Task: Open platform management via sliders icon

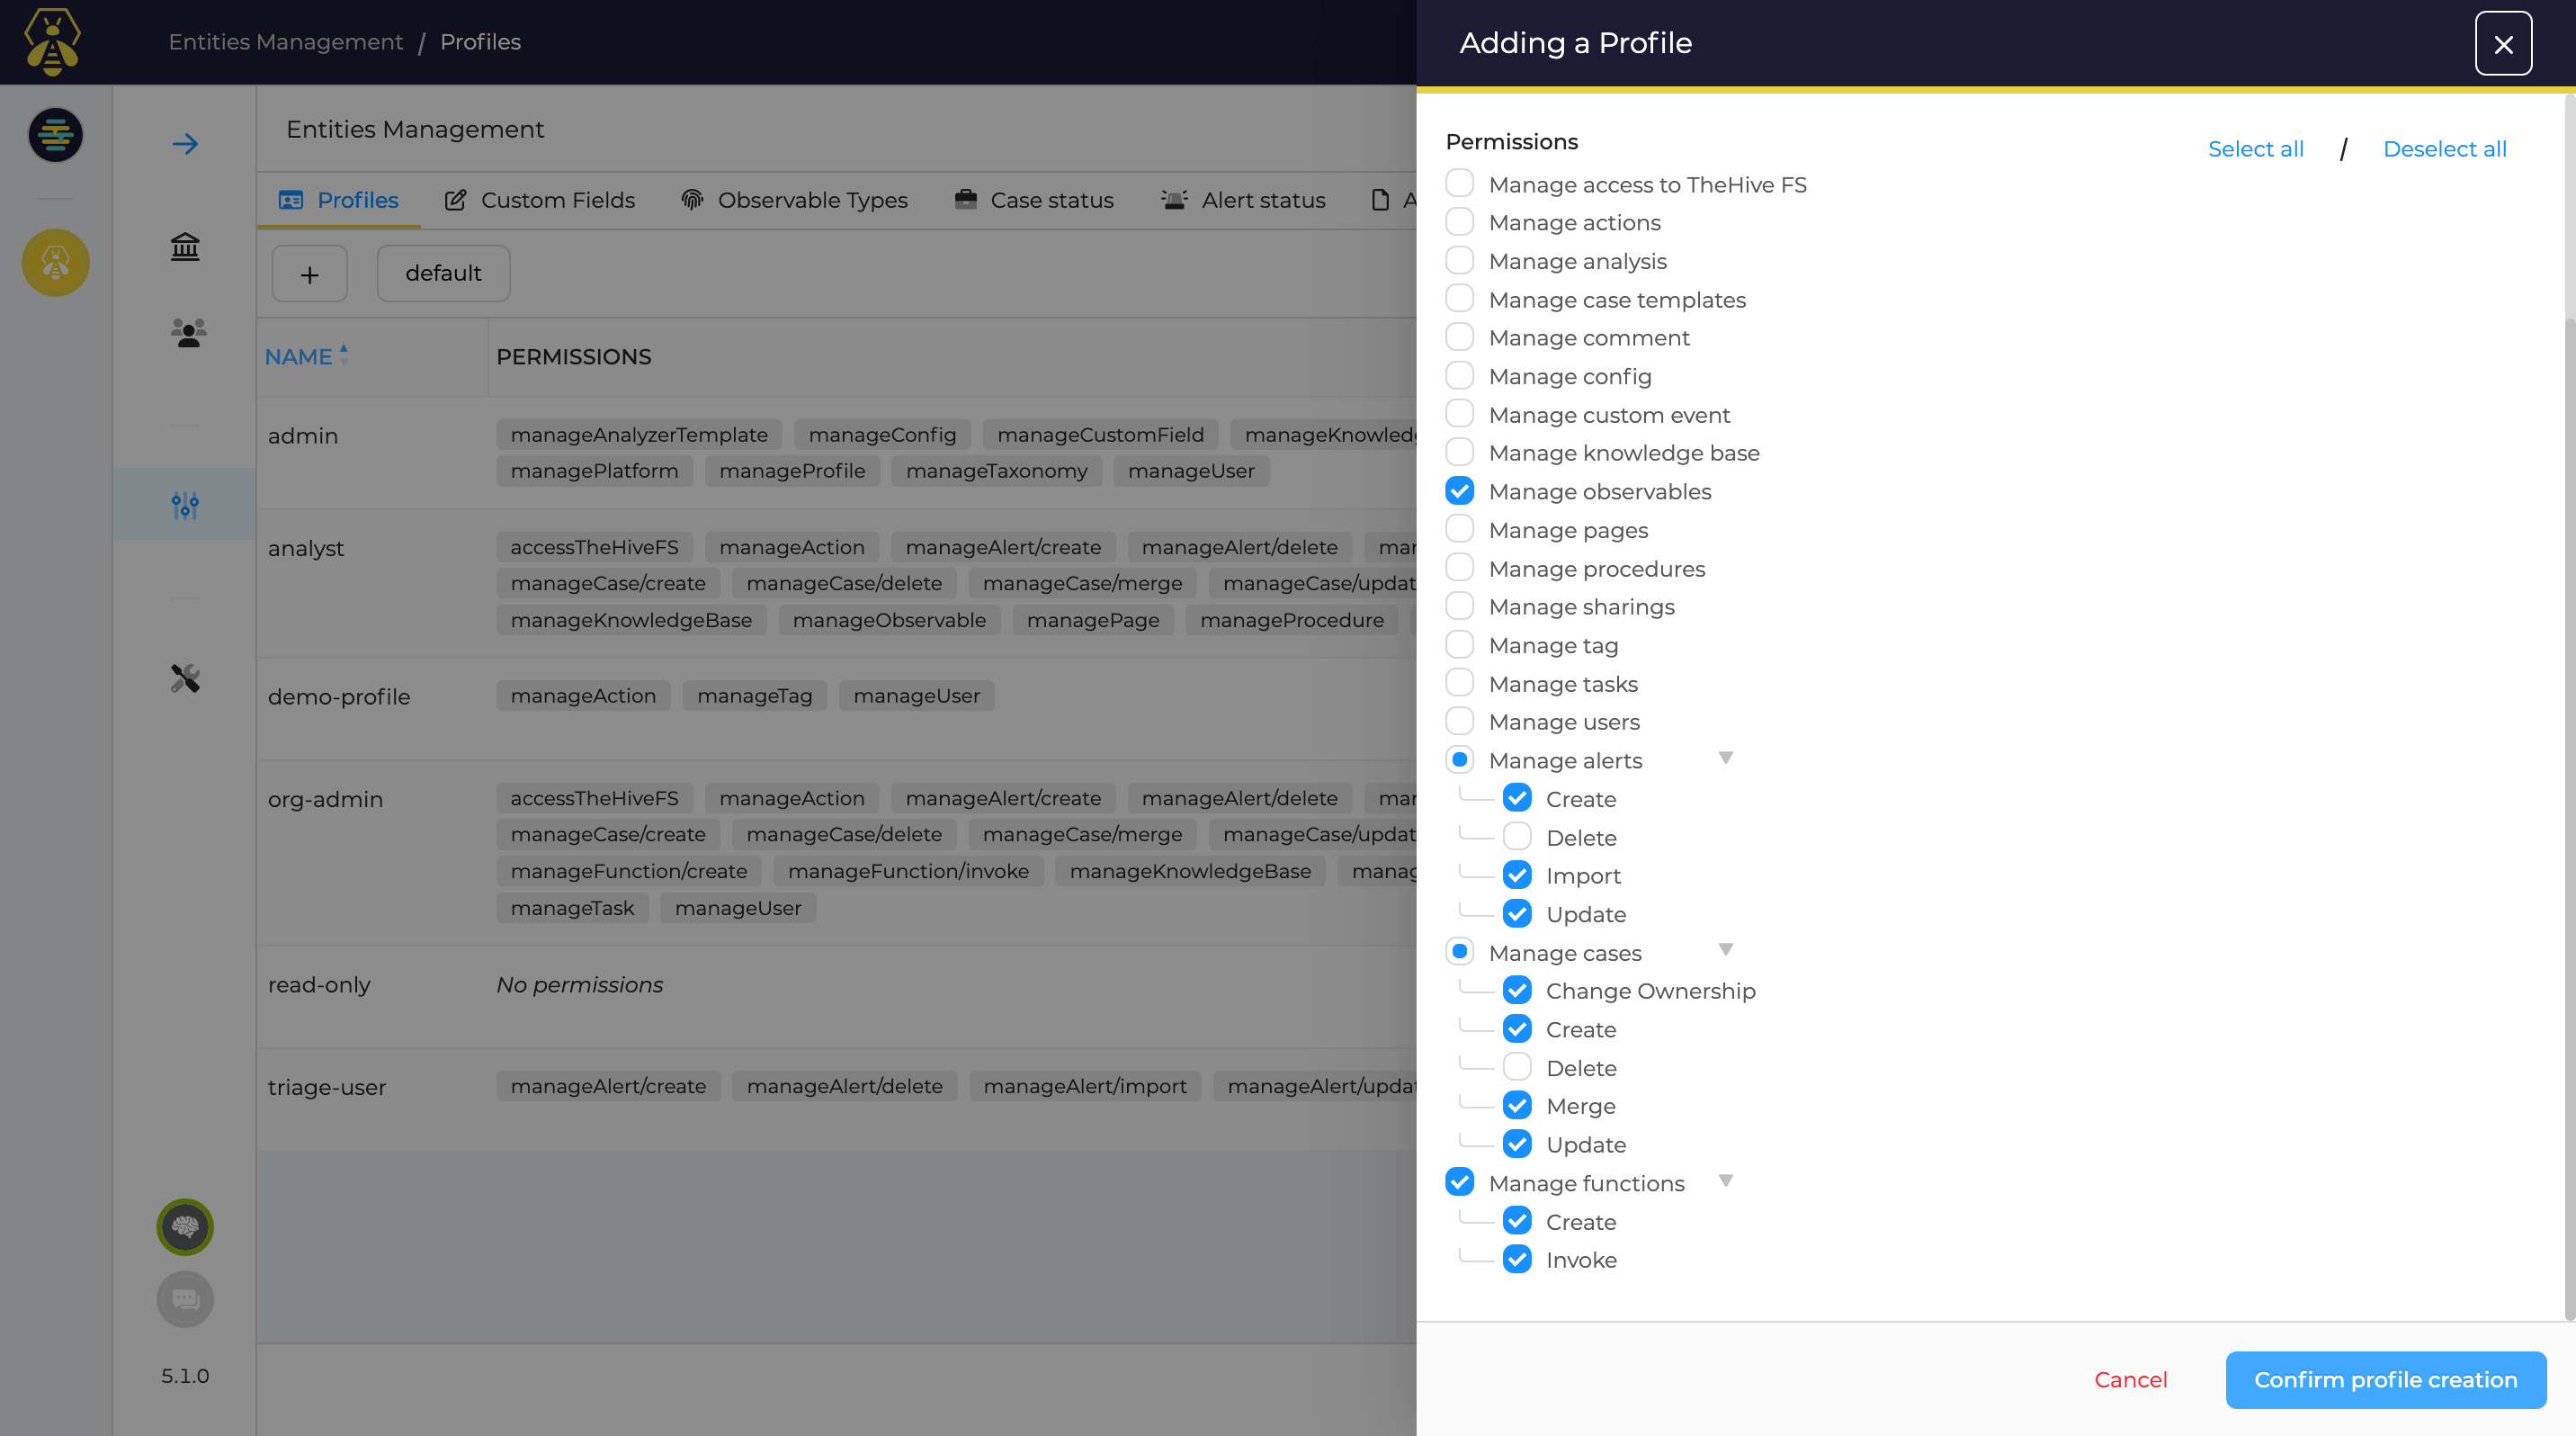Action: (185, 506)
